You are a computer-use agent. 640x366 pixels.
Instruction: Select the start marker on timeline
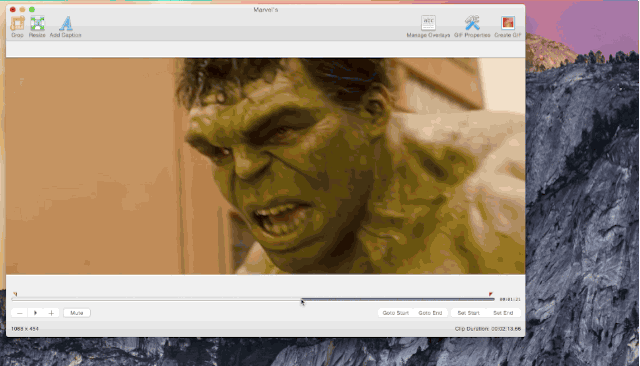pyautogui.click(x=15, y=294)
